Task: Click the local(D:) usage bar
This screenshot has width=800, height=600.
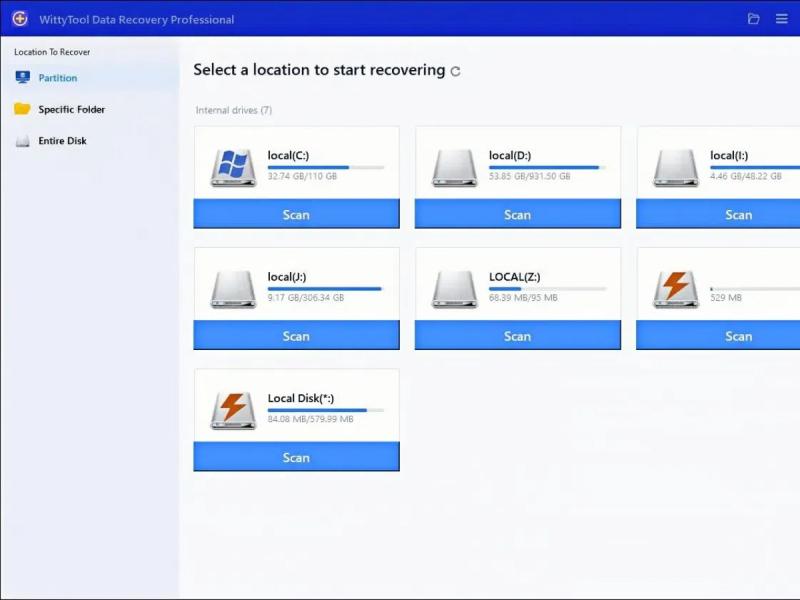Action: tap(547, 167)
